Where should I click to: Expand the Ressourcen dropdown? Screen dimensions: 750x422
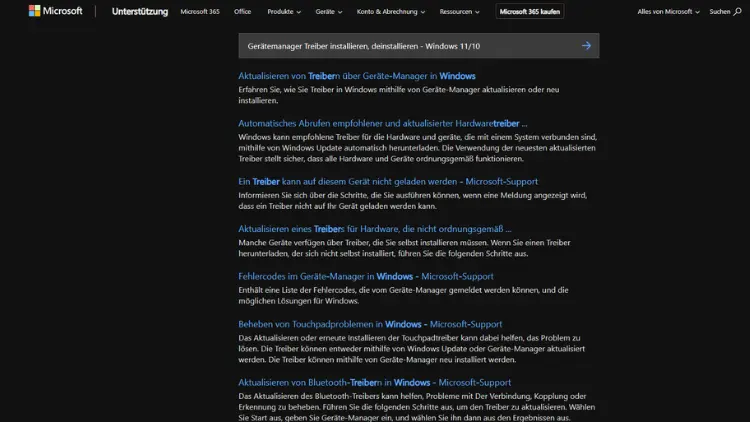(459, 11)
